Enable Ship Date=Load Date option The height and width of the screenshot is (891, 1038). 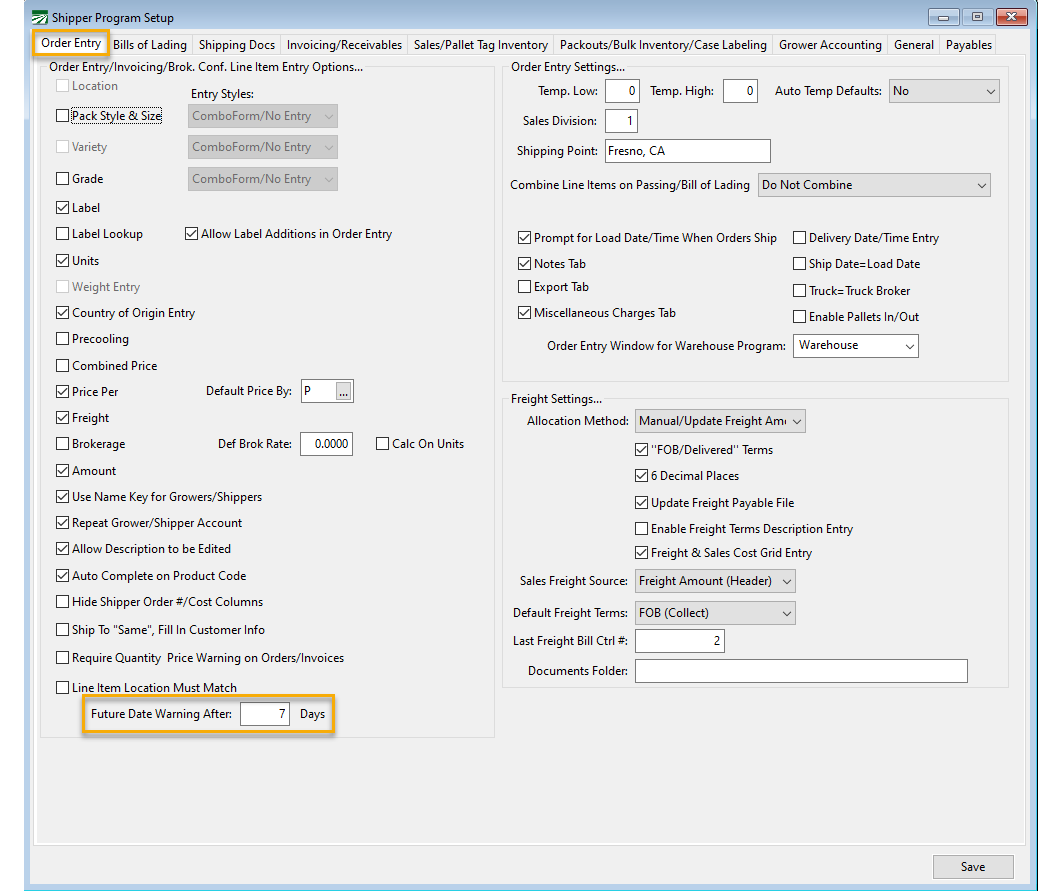(800, 264)
